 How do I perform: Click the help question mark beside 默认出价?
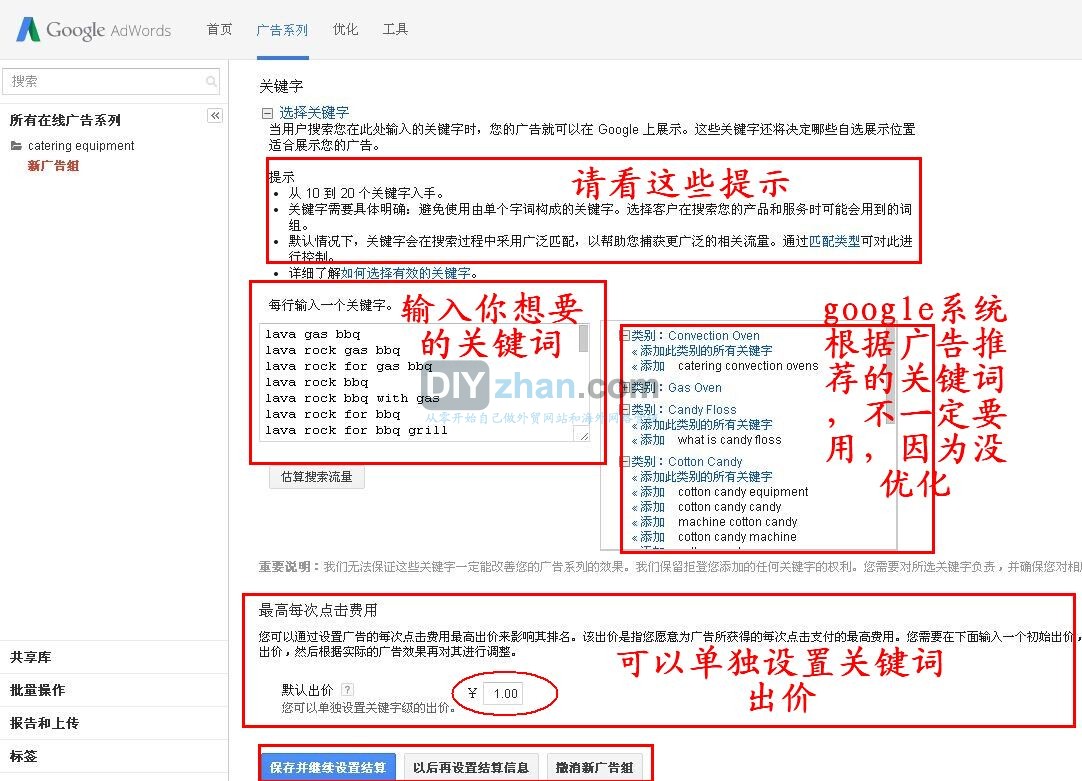coord(347,690)
